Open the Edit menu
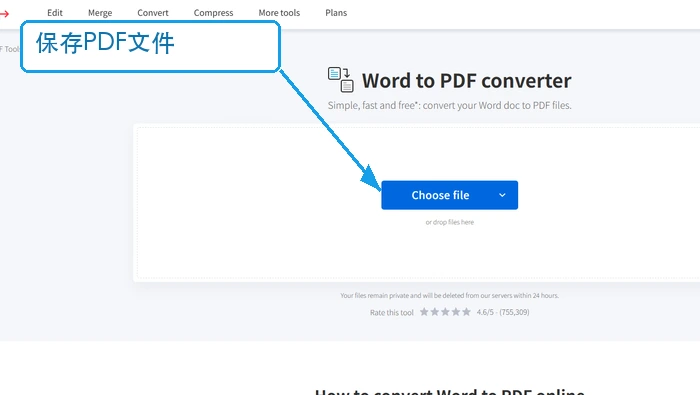 55,13
